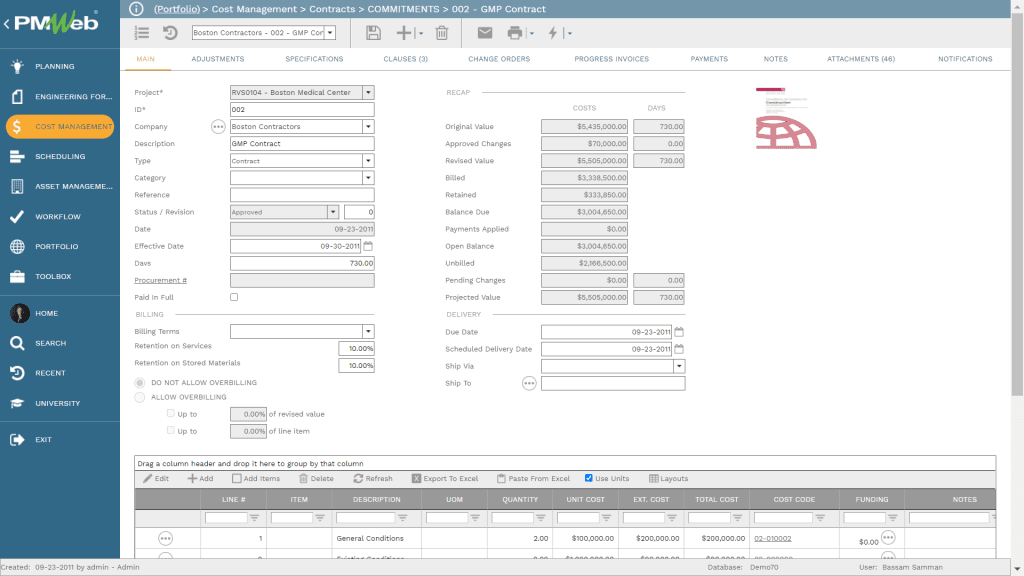Check the Paid In Full checkbox

[x=234, y=296]
